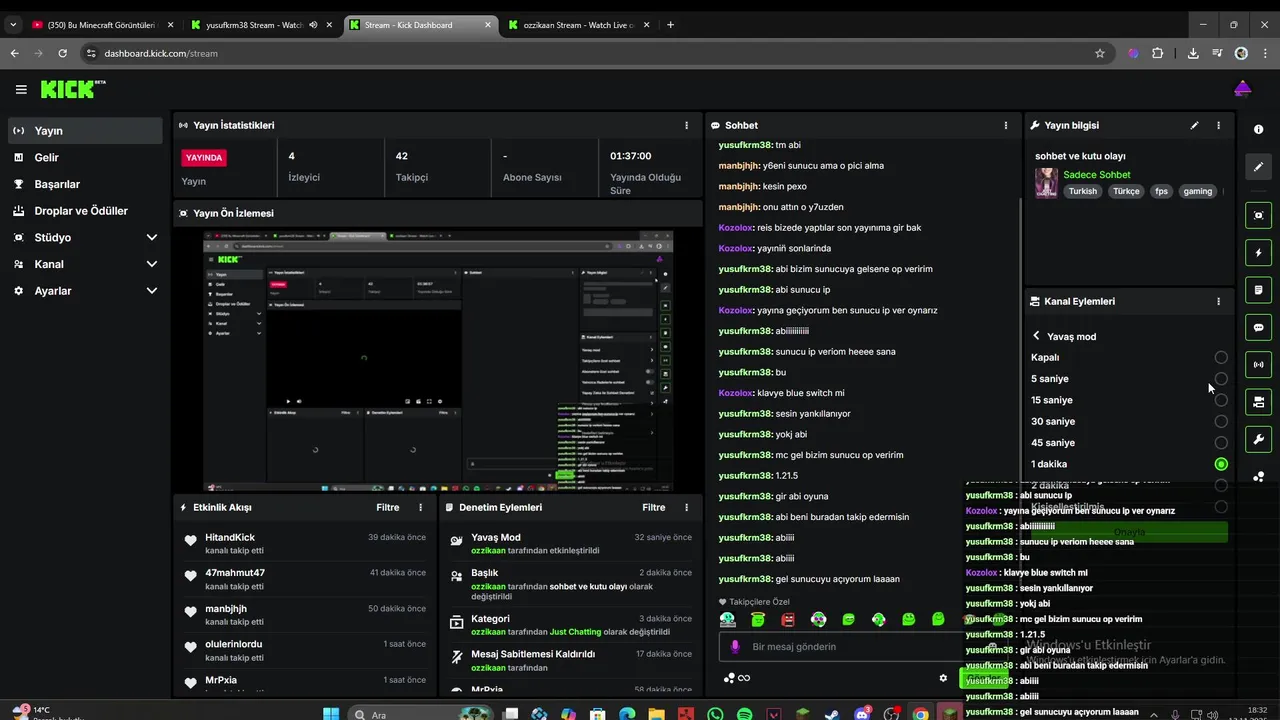The height and width of the screenshot is (720, 1280).
Task: Click the Türkçe tag chip
Action: pyautogui.click(x=1126, y=191)
